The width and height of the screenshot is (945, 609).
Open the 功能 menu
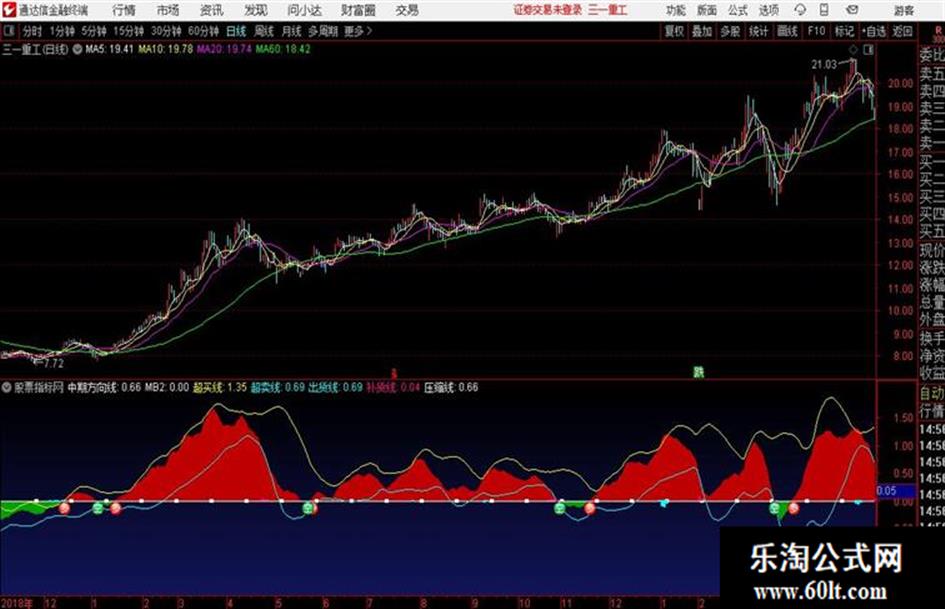pos(676,10)
